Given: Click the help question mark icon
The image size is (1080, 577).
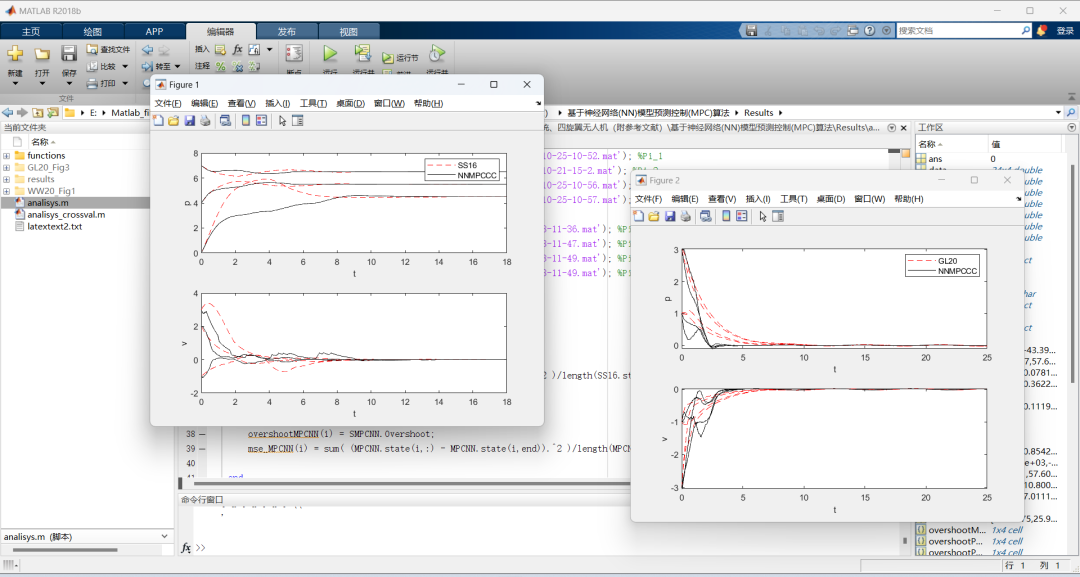Looking at the screenshot, I should (870, 30).
